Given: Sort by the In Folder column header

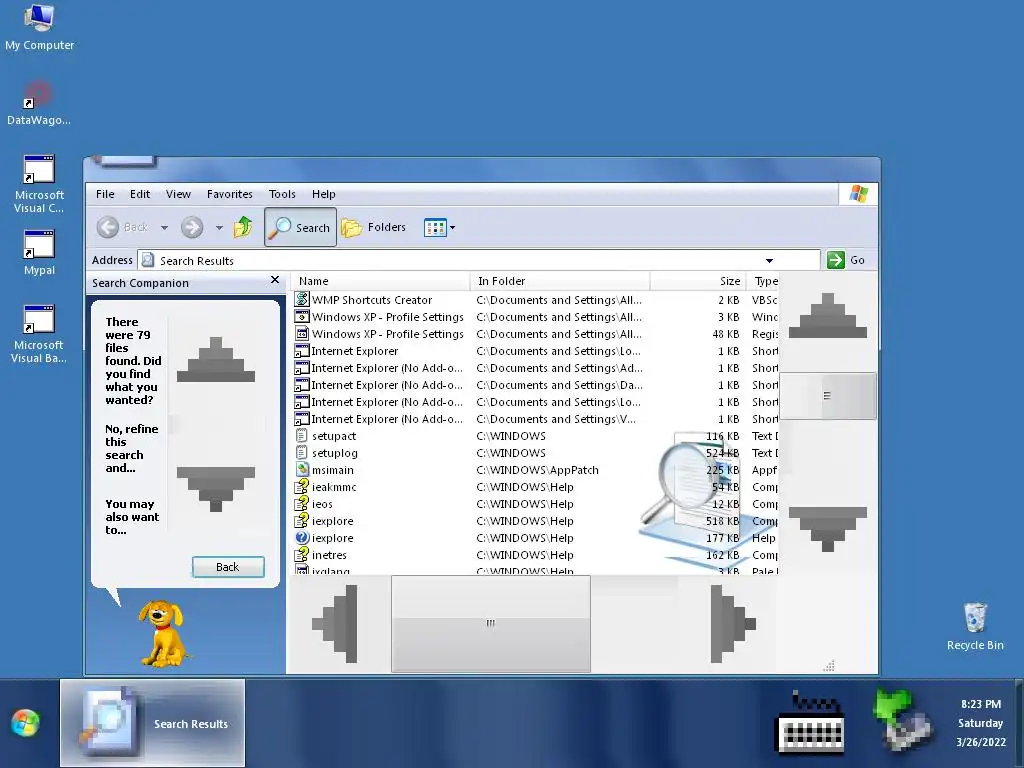Looking at the screenshot, I should tap(560, 281).
